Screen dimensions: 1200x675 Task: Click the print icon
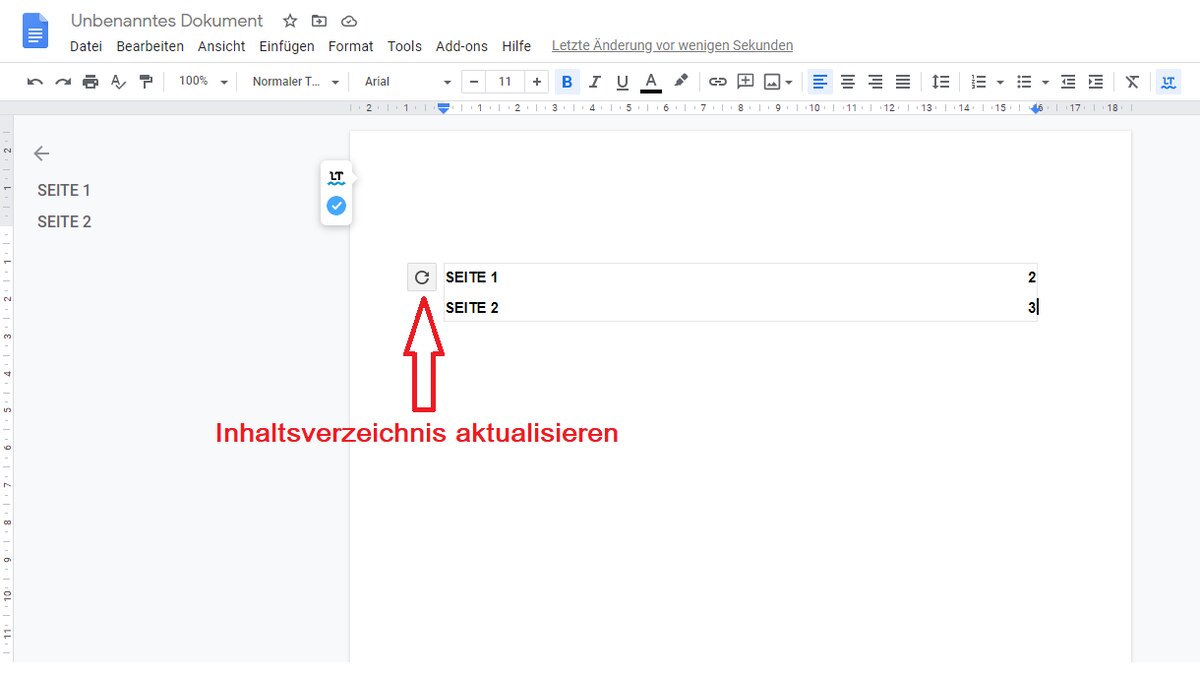click(x=90, y=81)
